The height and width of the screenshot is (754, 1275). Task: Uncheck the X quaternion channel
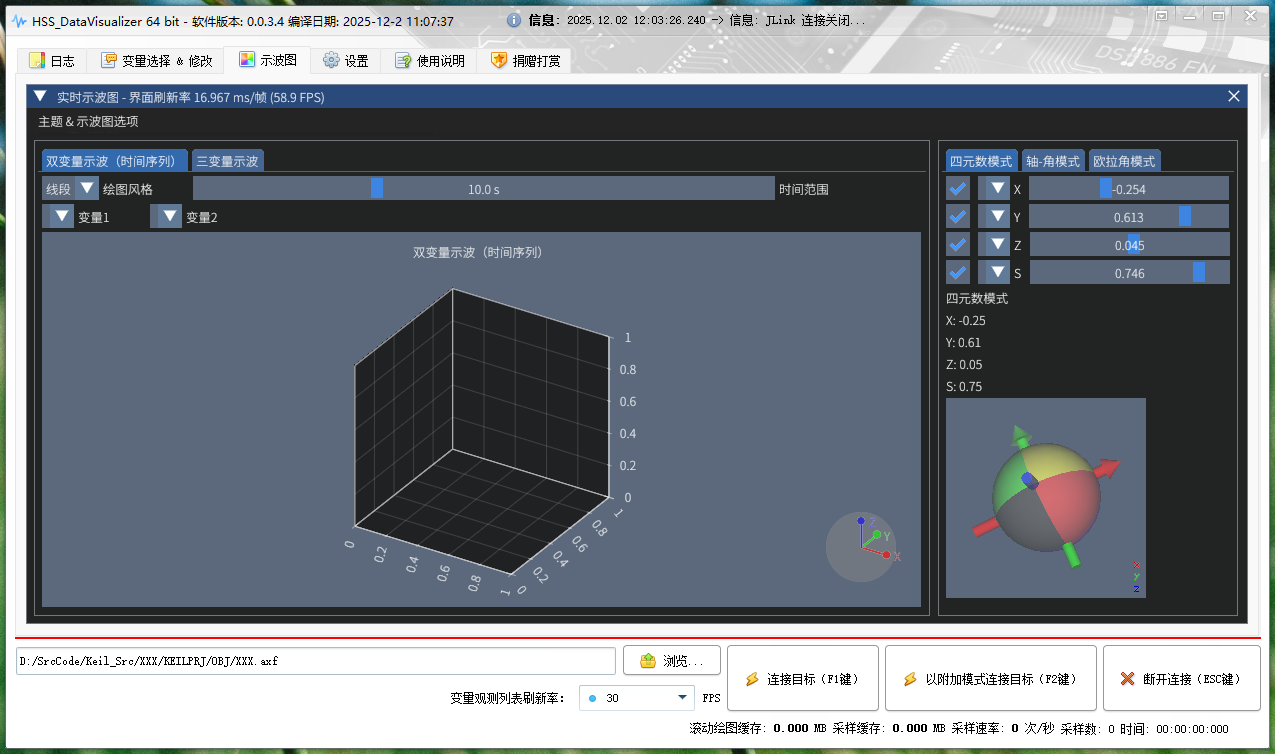pyautogui.click(x=957, y=187)
